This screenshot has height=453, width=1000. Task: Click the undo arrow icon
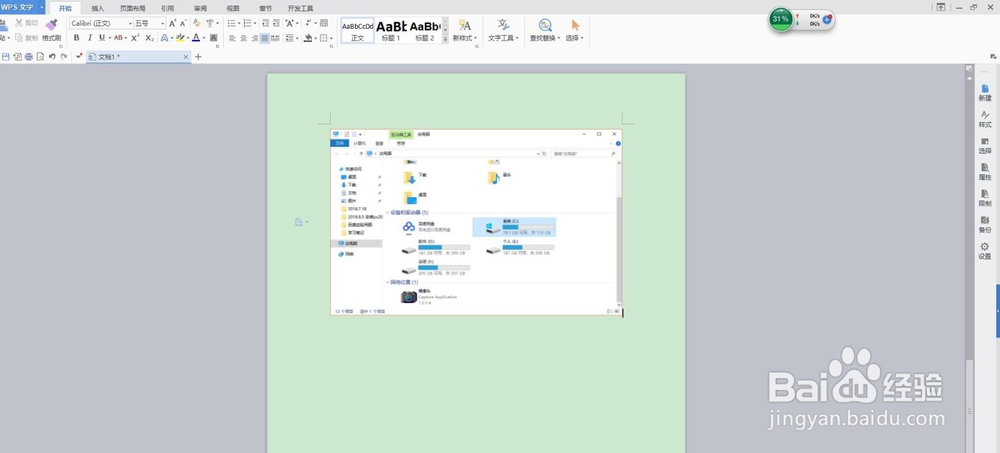click(52, 57)
